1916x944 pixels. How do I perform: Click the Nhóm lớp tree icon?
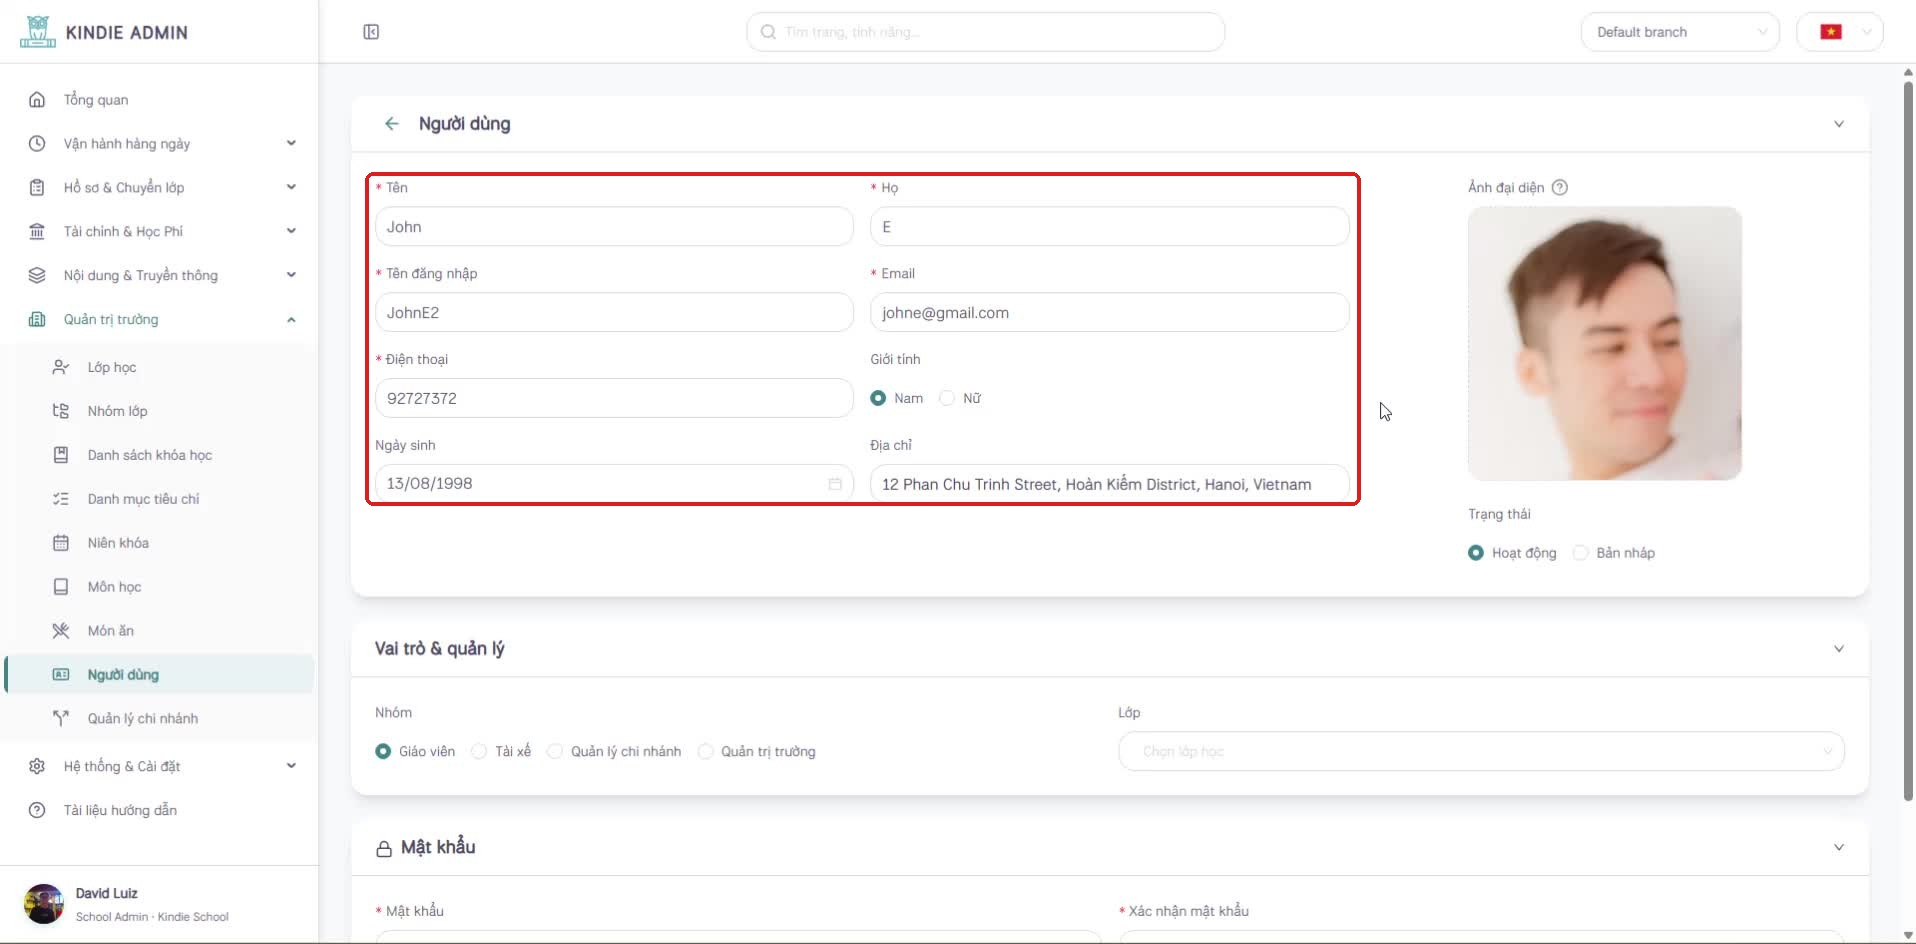coord(61,411)
